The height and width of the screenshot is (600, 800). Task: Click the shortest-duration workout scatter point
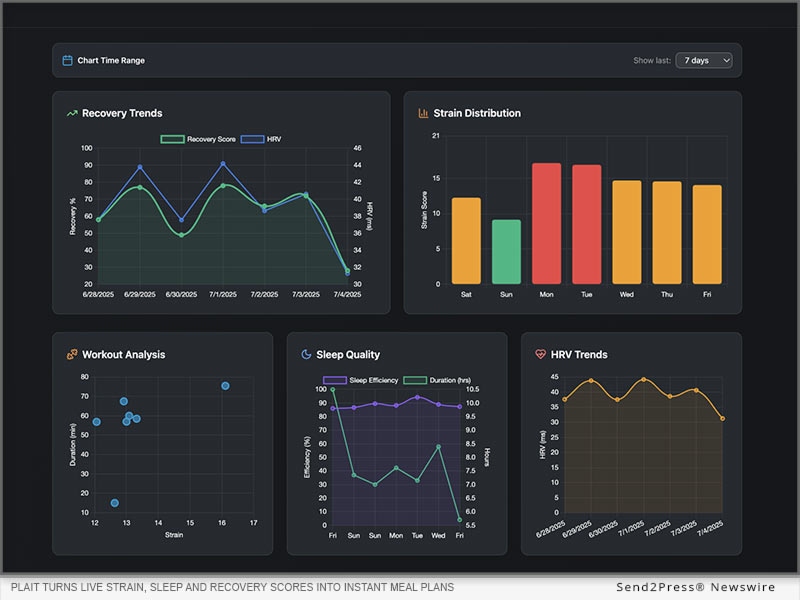114,503
